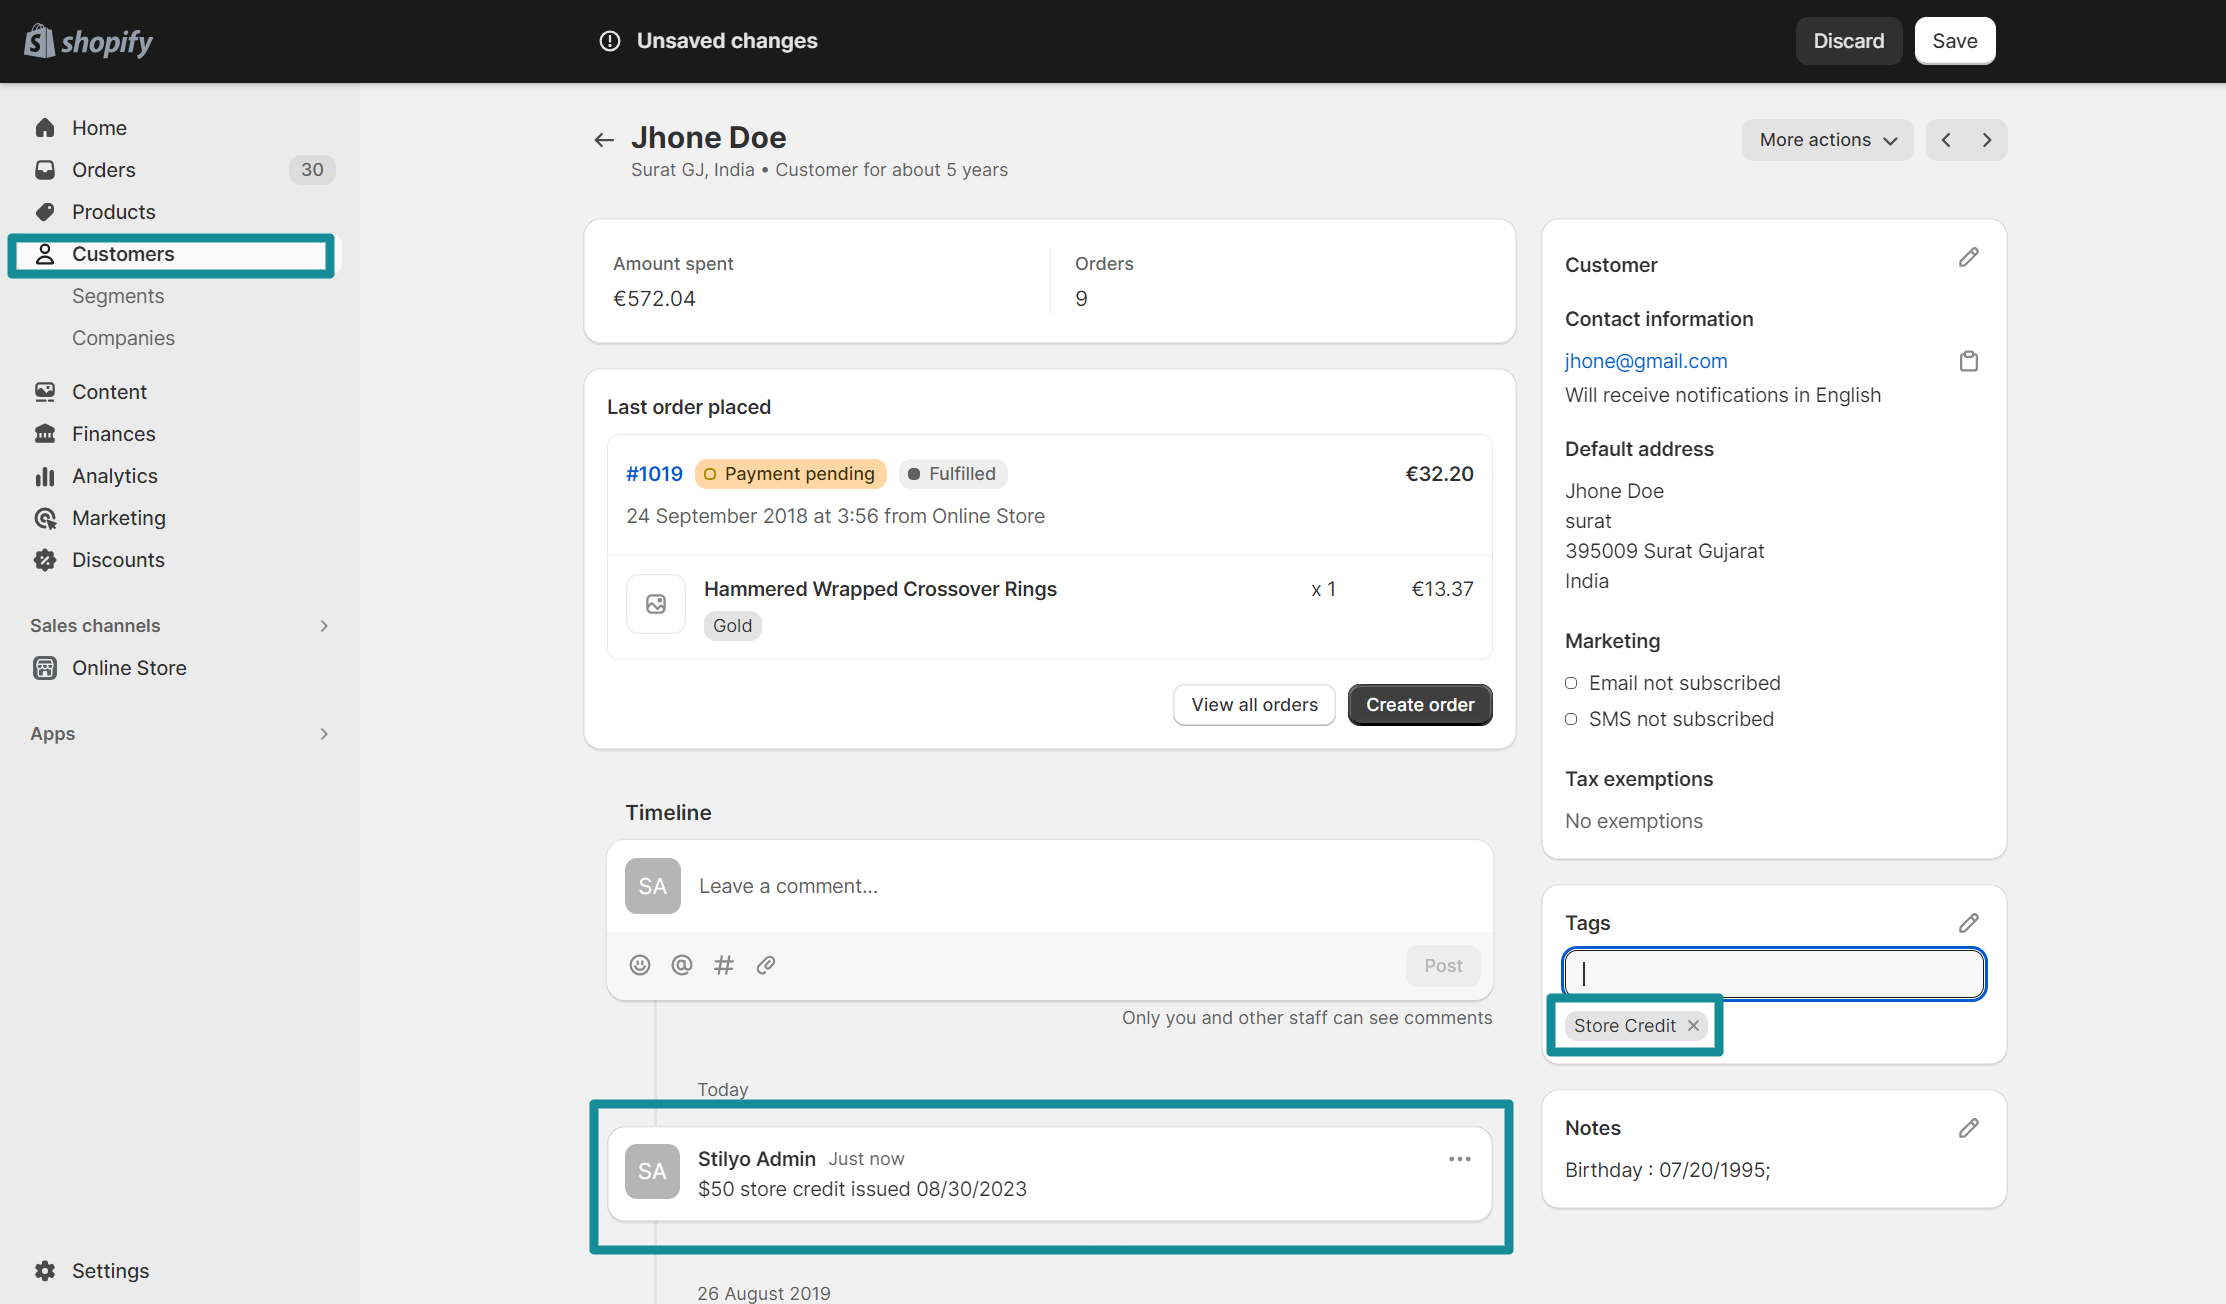Copy the customer email with clipboard icon
This screenshot has width=2226, height=1304.
[1969, 361]
